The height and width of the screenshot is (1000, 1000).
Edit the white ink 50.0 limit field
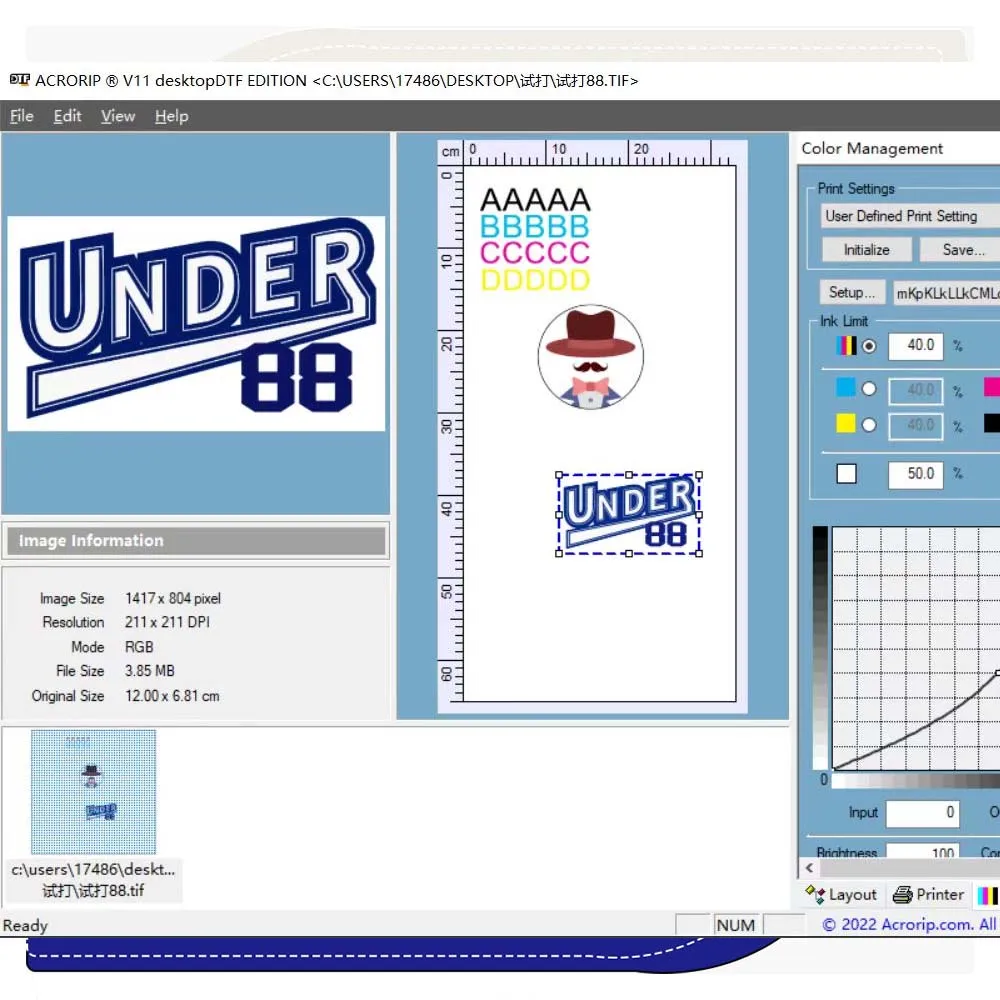(916, 474)
